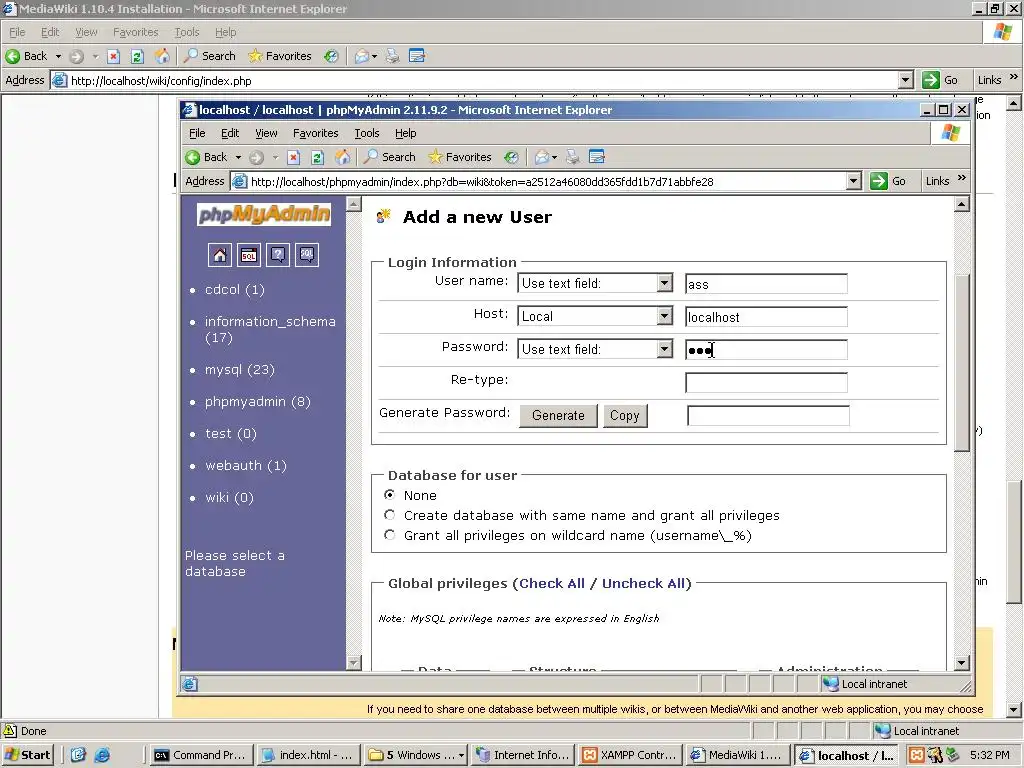Open Edit menu in phpMyAdmin window
The width and height of the screenshot is (1024, 768).
pos(230,133)
